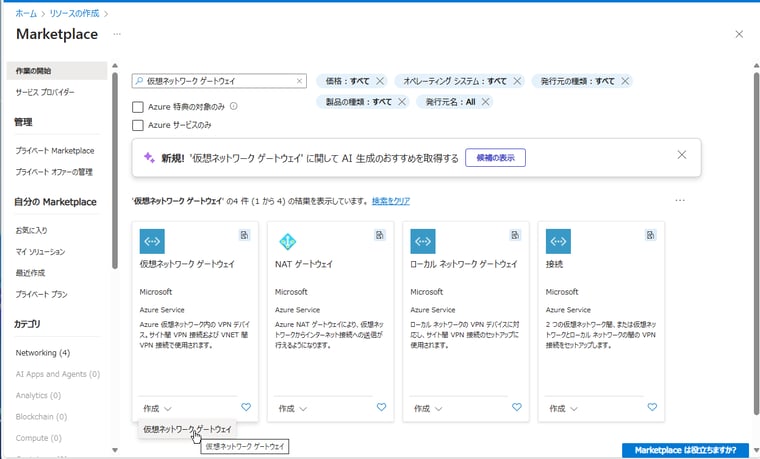Favorite the NAT ゲートウェイ card heart
760x459 pixels.
point(381,407)
